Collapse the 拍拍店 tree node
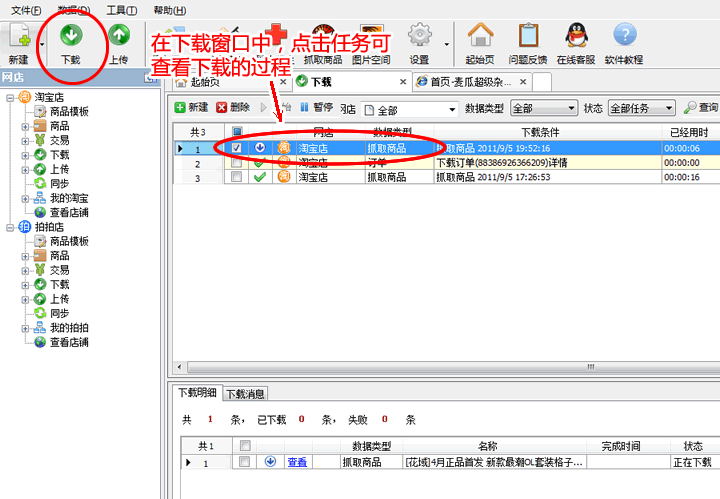 [10, 227]
